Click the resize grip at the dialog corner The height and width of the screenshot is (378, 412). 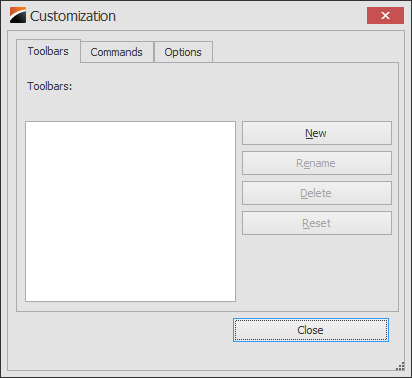[x=400, y=366]
